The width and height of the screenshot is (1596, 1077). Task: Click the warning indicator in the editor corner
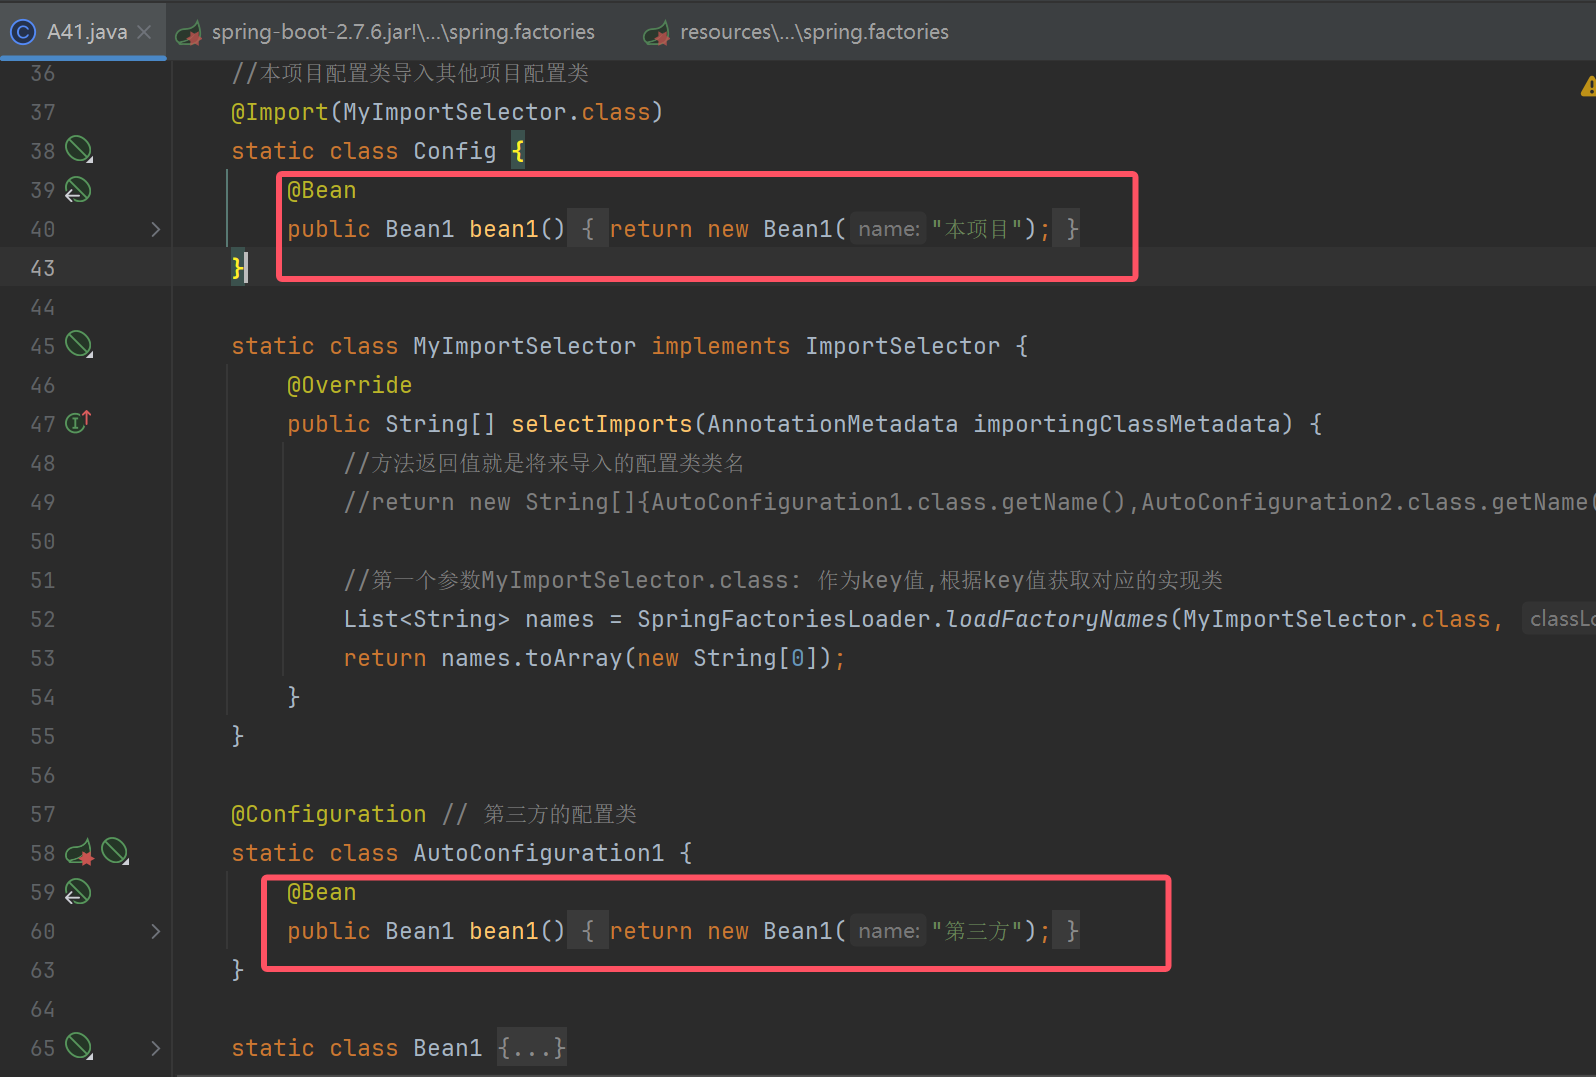(1588, 87)
